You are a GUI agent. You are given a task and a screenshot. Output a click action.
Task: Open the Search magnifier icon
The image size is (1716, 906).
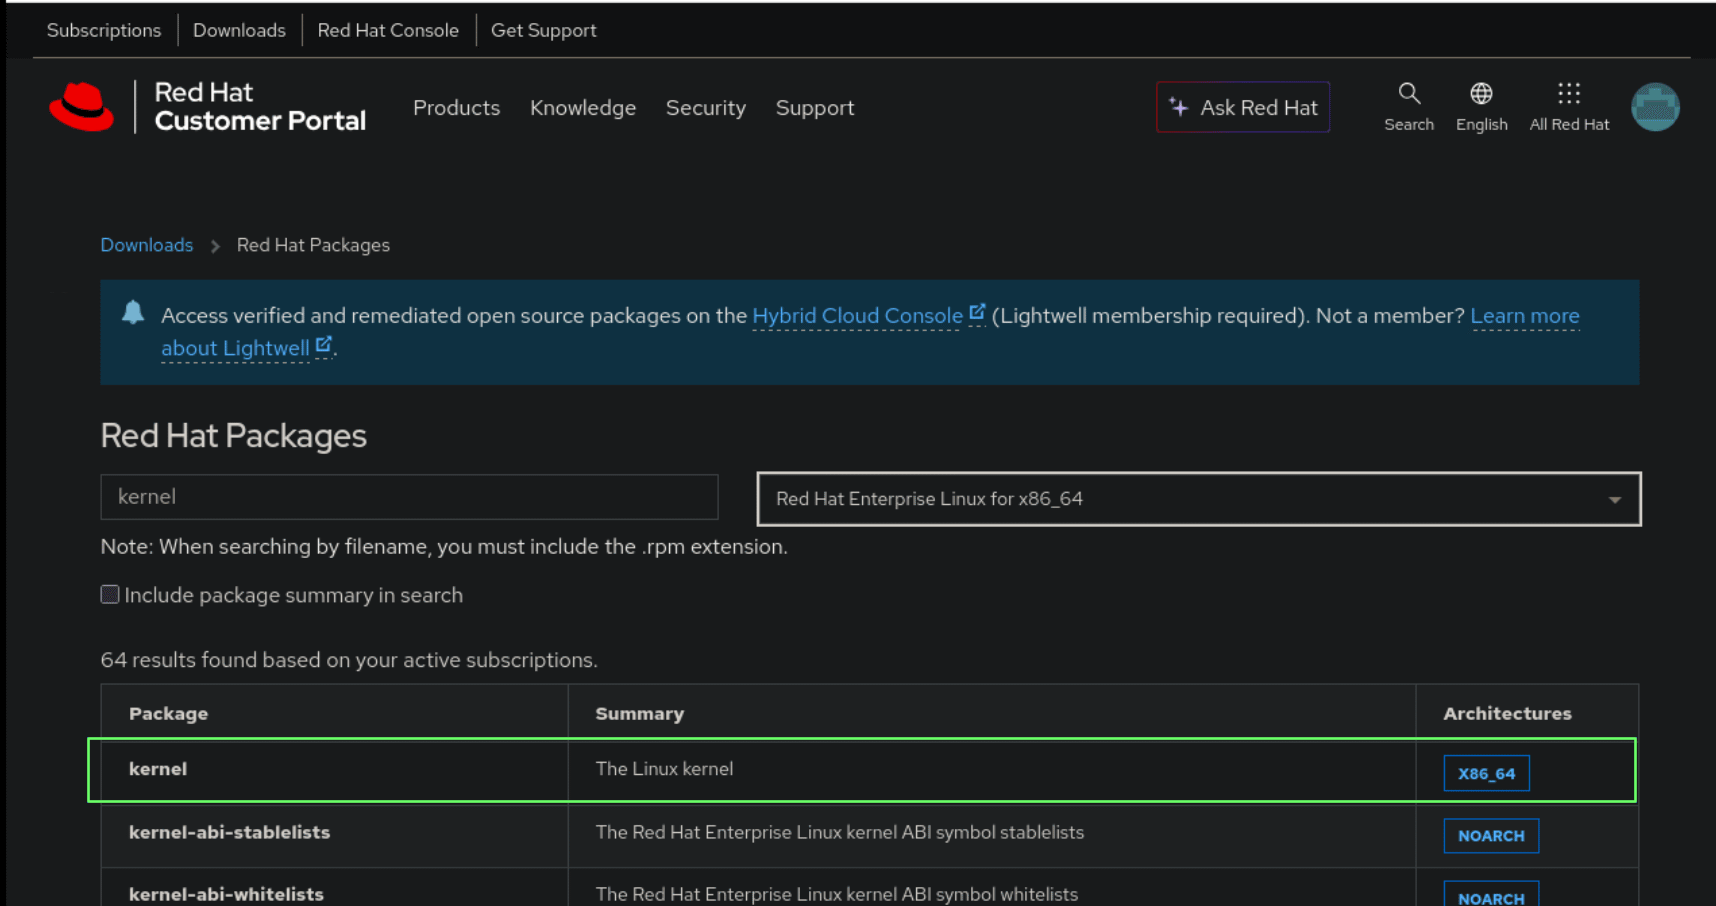(1409, 94)
